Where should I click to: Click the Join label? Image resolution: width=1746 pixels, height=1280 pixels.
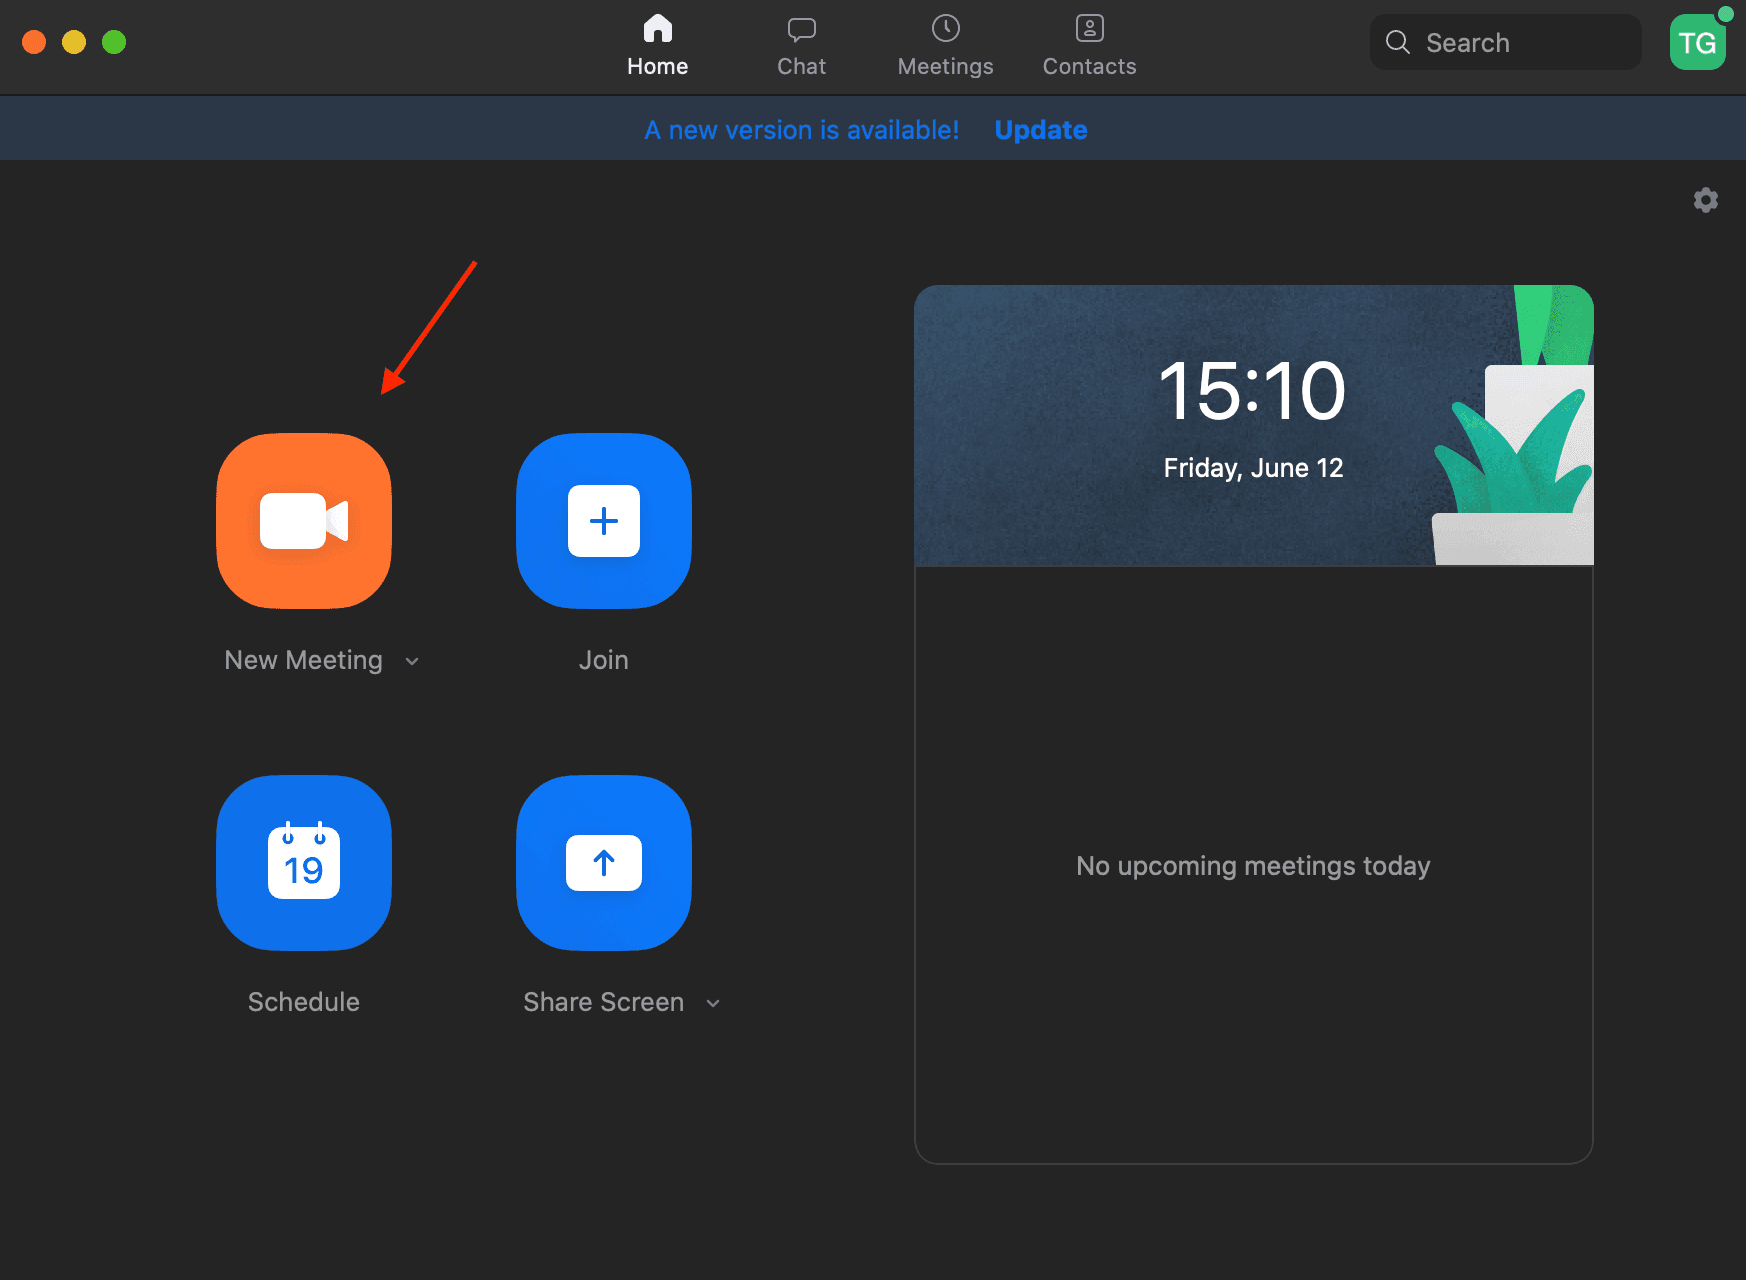[x=604, y=660]
